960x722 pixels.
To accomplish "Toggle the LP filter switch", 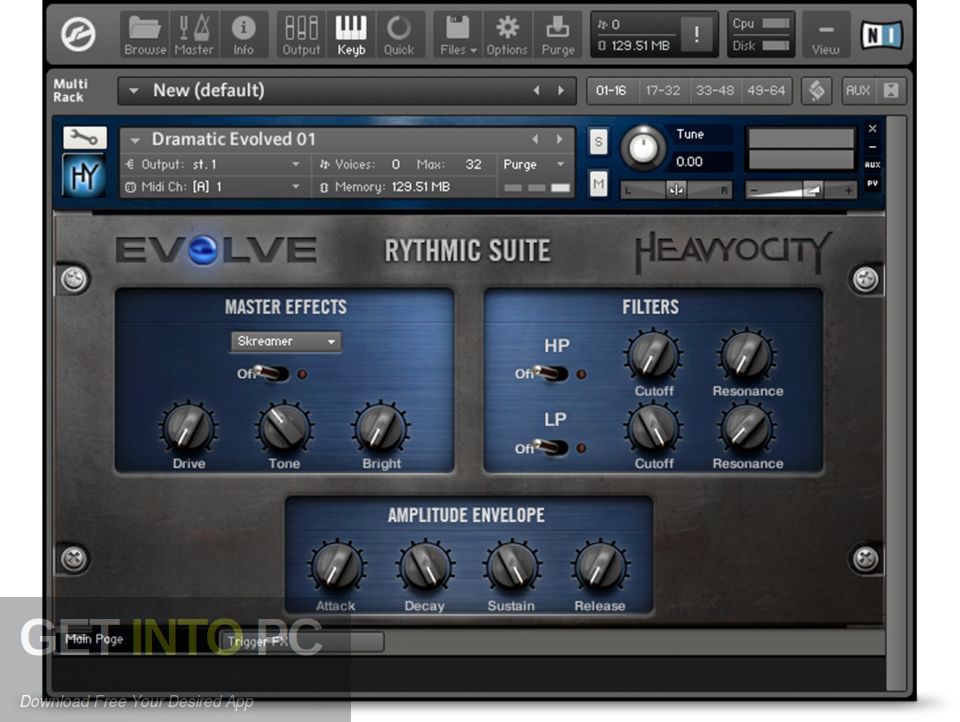I will pos(550,448).
